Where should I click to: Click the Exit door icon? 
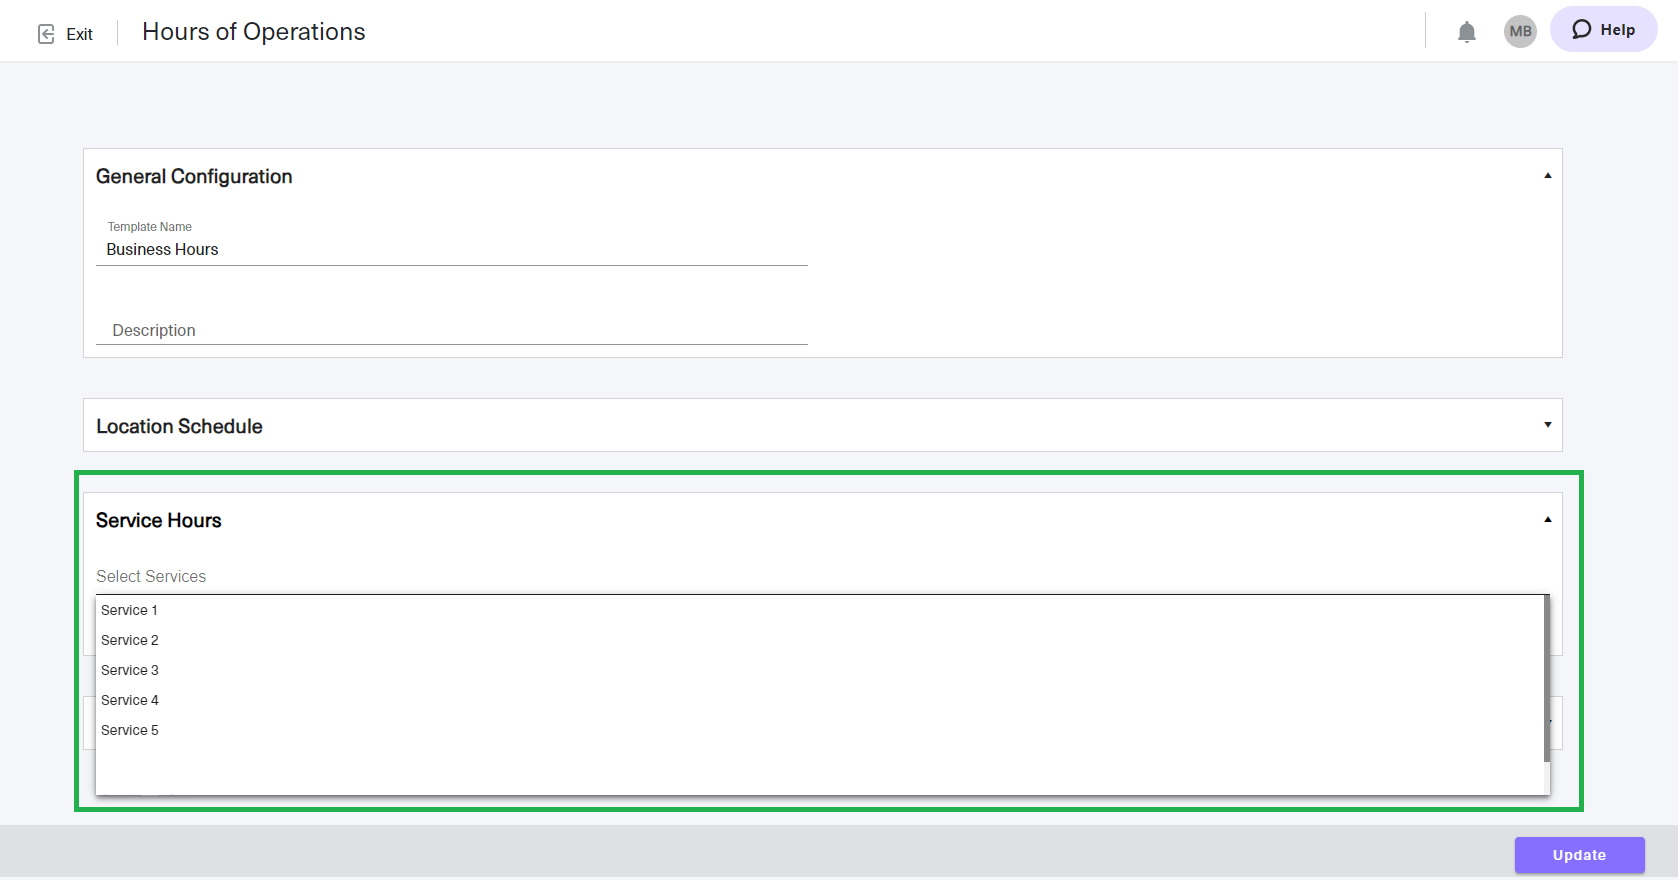point(46,34)
